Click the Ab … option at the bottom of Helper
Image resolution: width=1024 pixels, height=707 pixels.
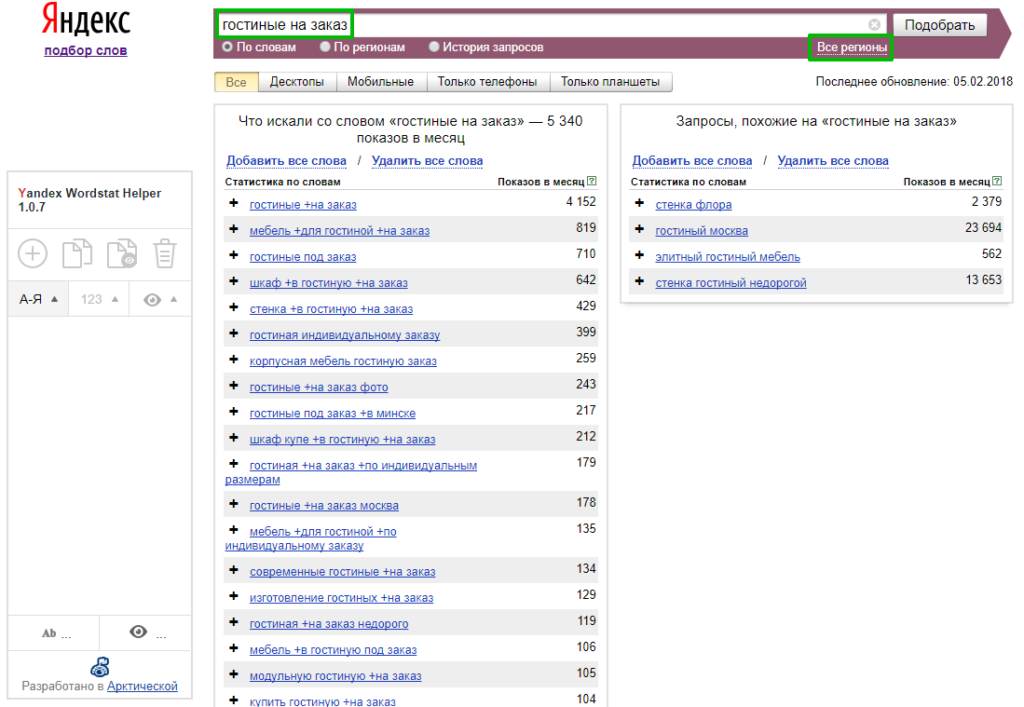pyautogui.click(x=56, y=633)
